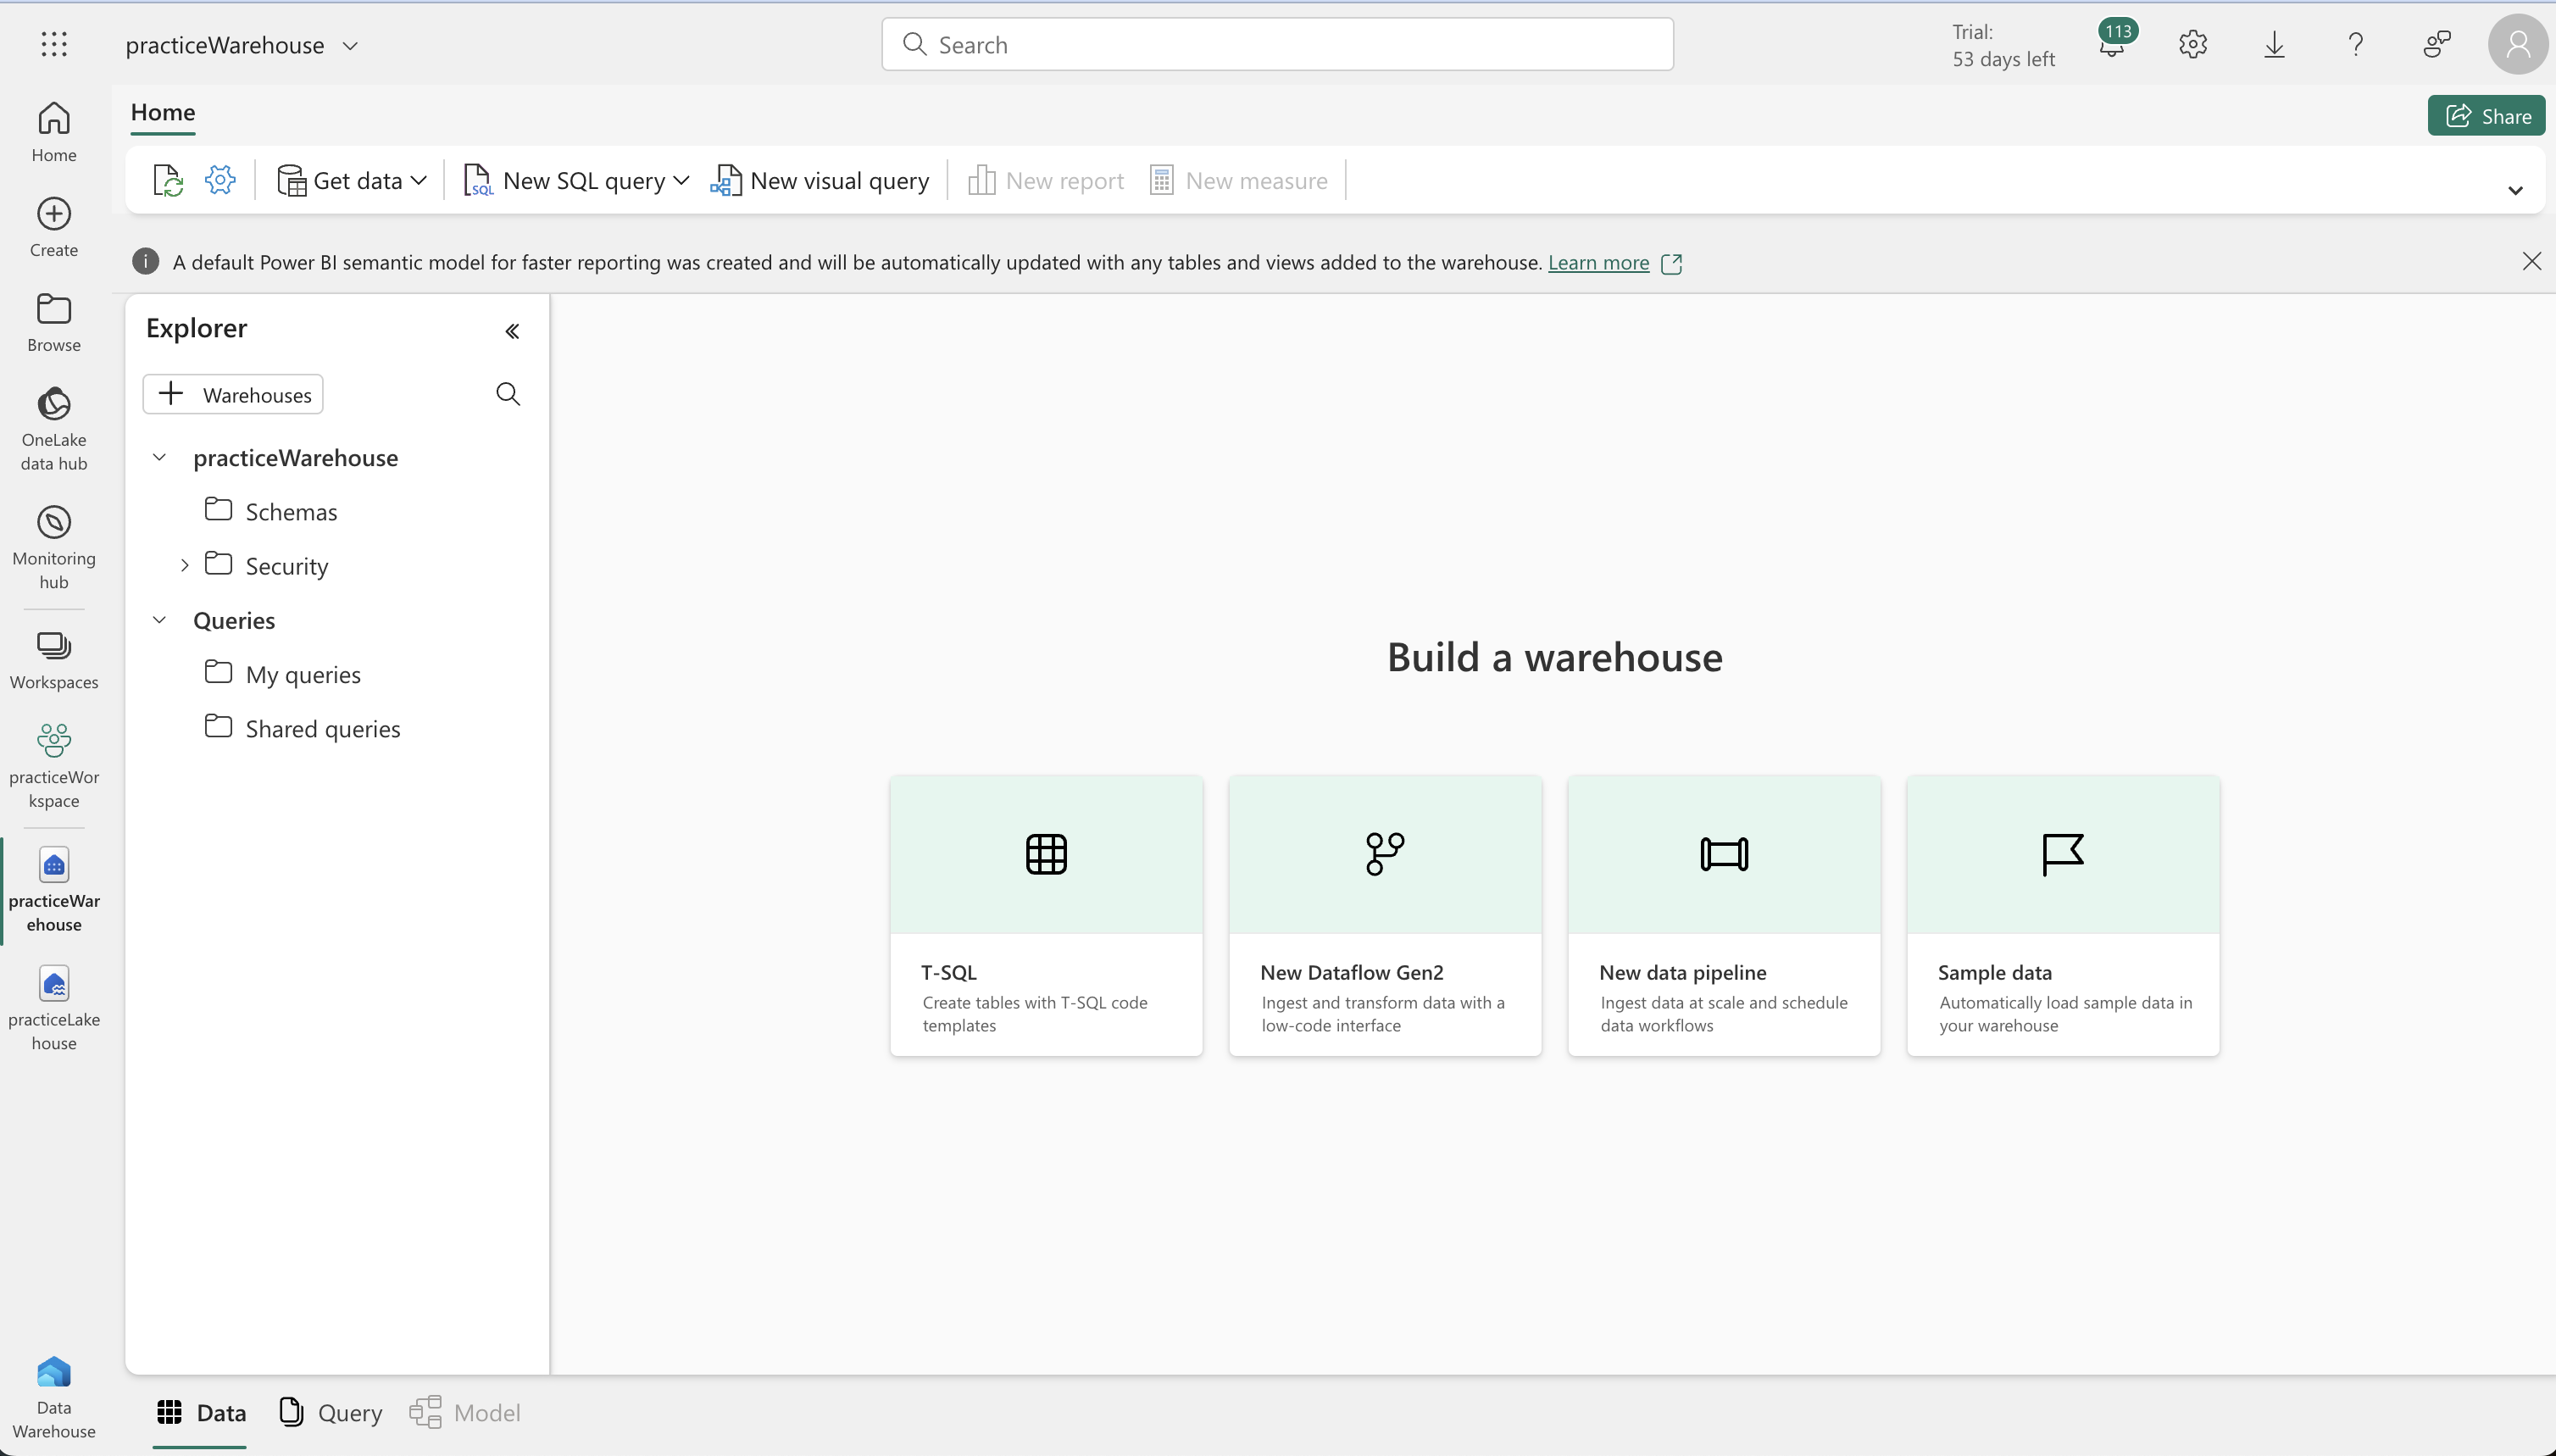Open the user account avatar
The width and height of the screenshot is (2556, 1456).
coord(2517,44)
